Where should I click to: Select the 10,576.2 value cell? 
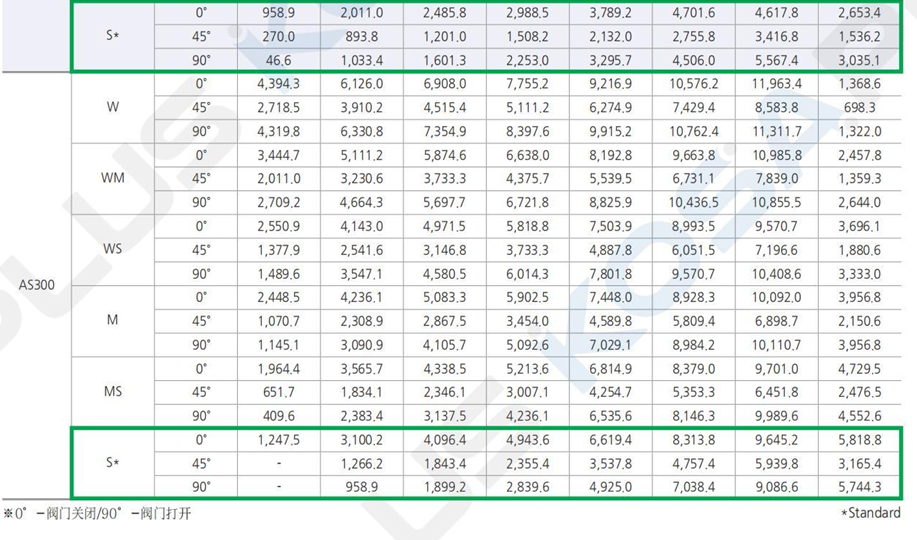[x=693, y=84]
